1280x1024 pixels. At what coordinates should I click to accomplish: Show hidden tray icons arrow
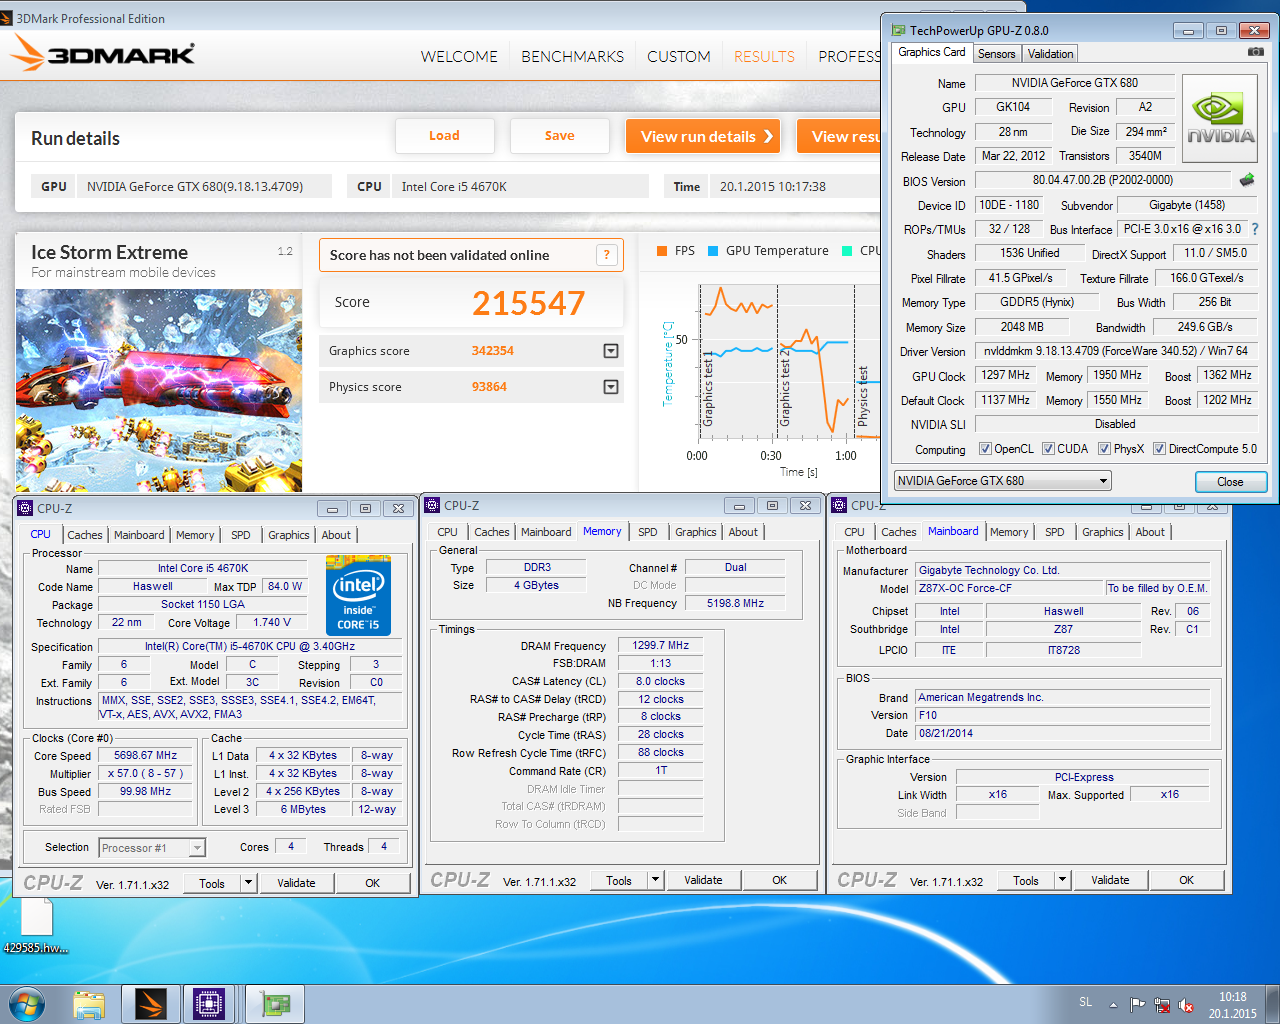pos(1113,1004)
